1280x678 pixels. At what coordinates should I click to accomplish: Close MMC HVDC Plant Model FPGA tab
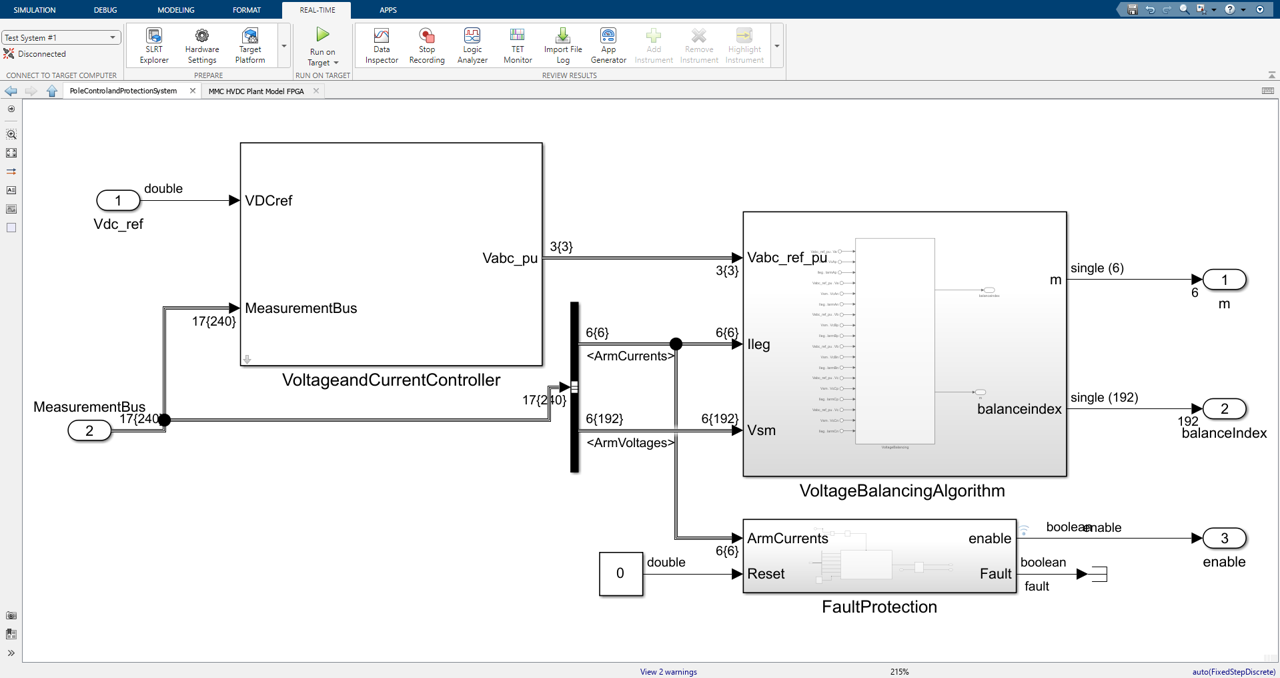(316, 91)
